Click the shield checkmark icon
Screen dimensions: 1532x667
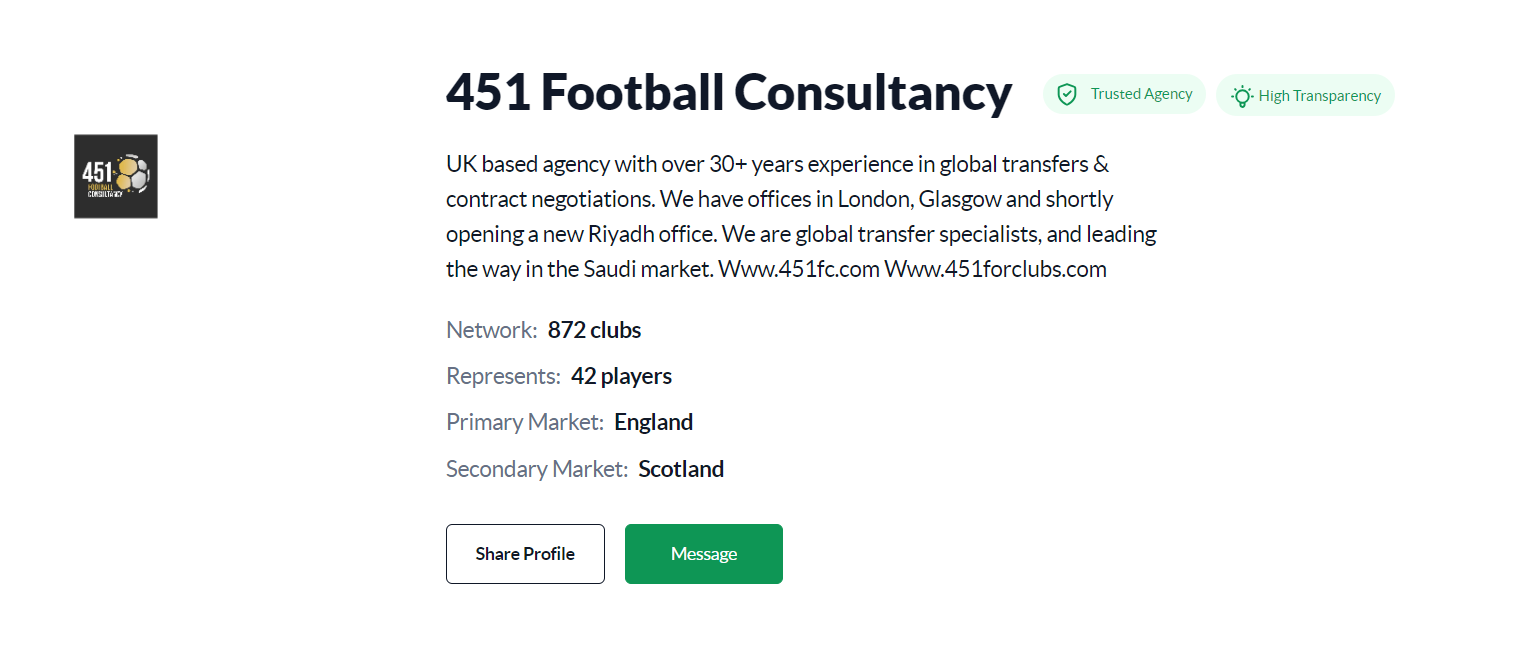[1067, 95]
